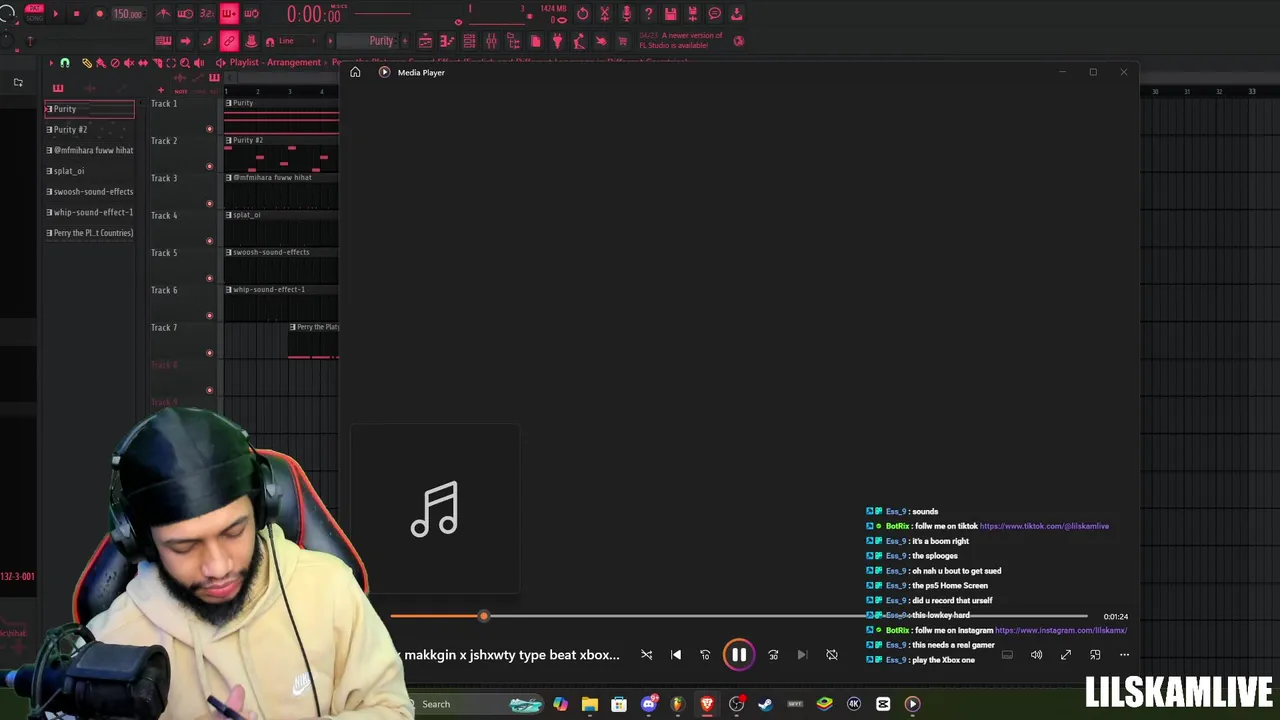1280x720 pixels.
Task: Open the Purity pattern selector
Action: click(373, 41)
